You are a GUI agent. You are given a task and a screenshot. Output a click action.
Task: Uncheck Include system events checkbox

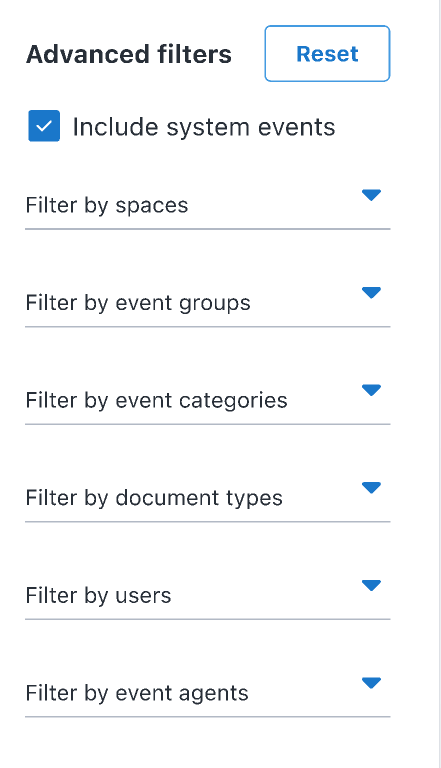(44, 126)
